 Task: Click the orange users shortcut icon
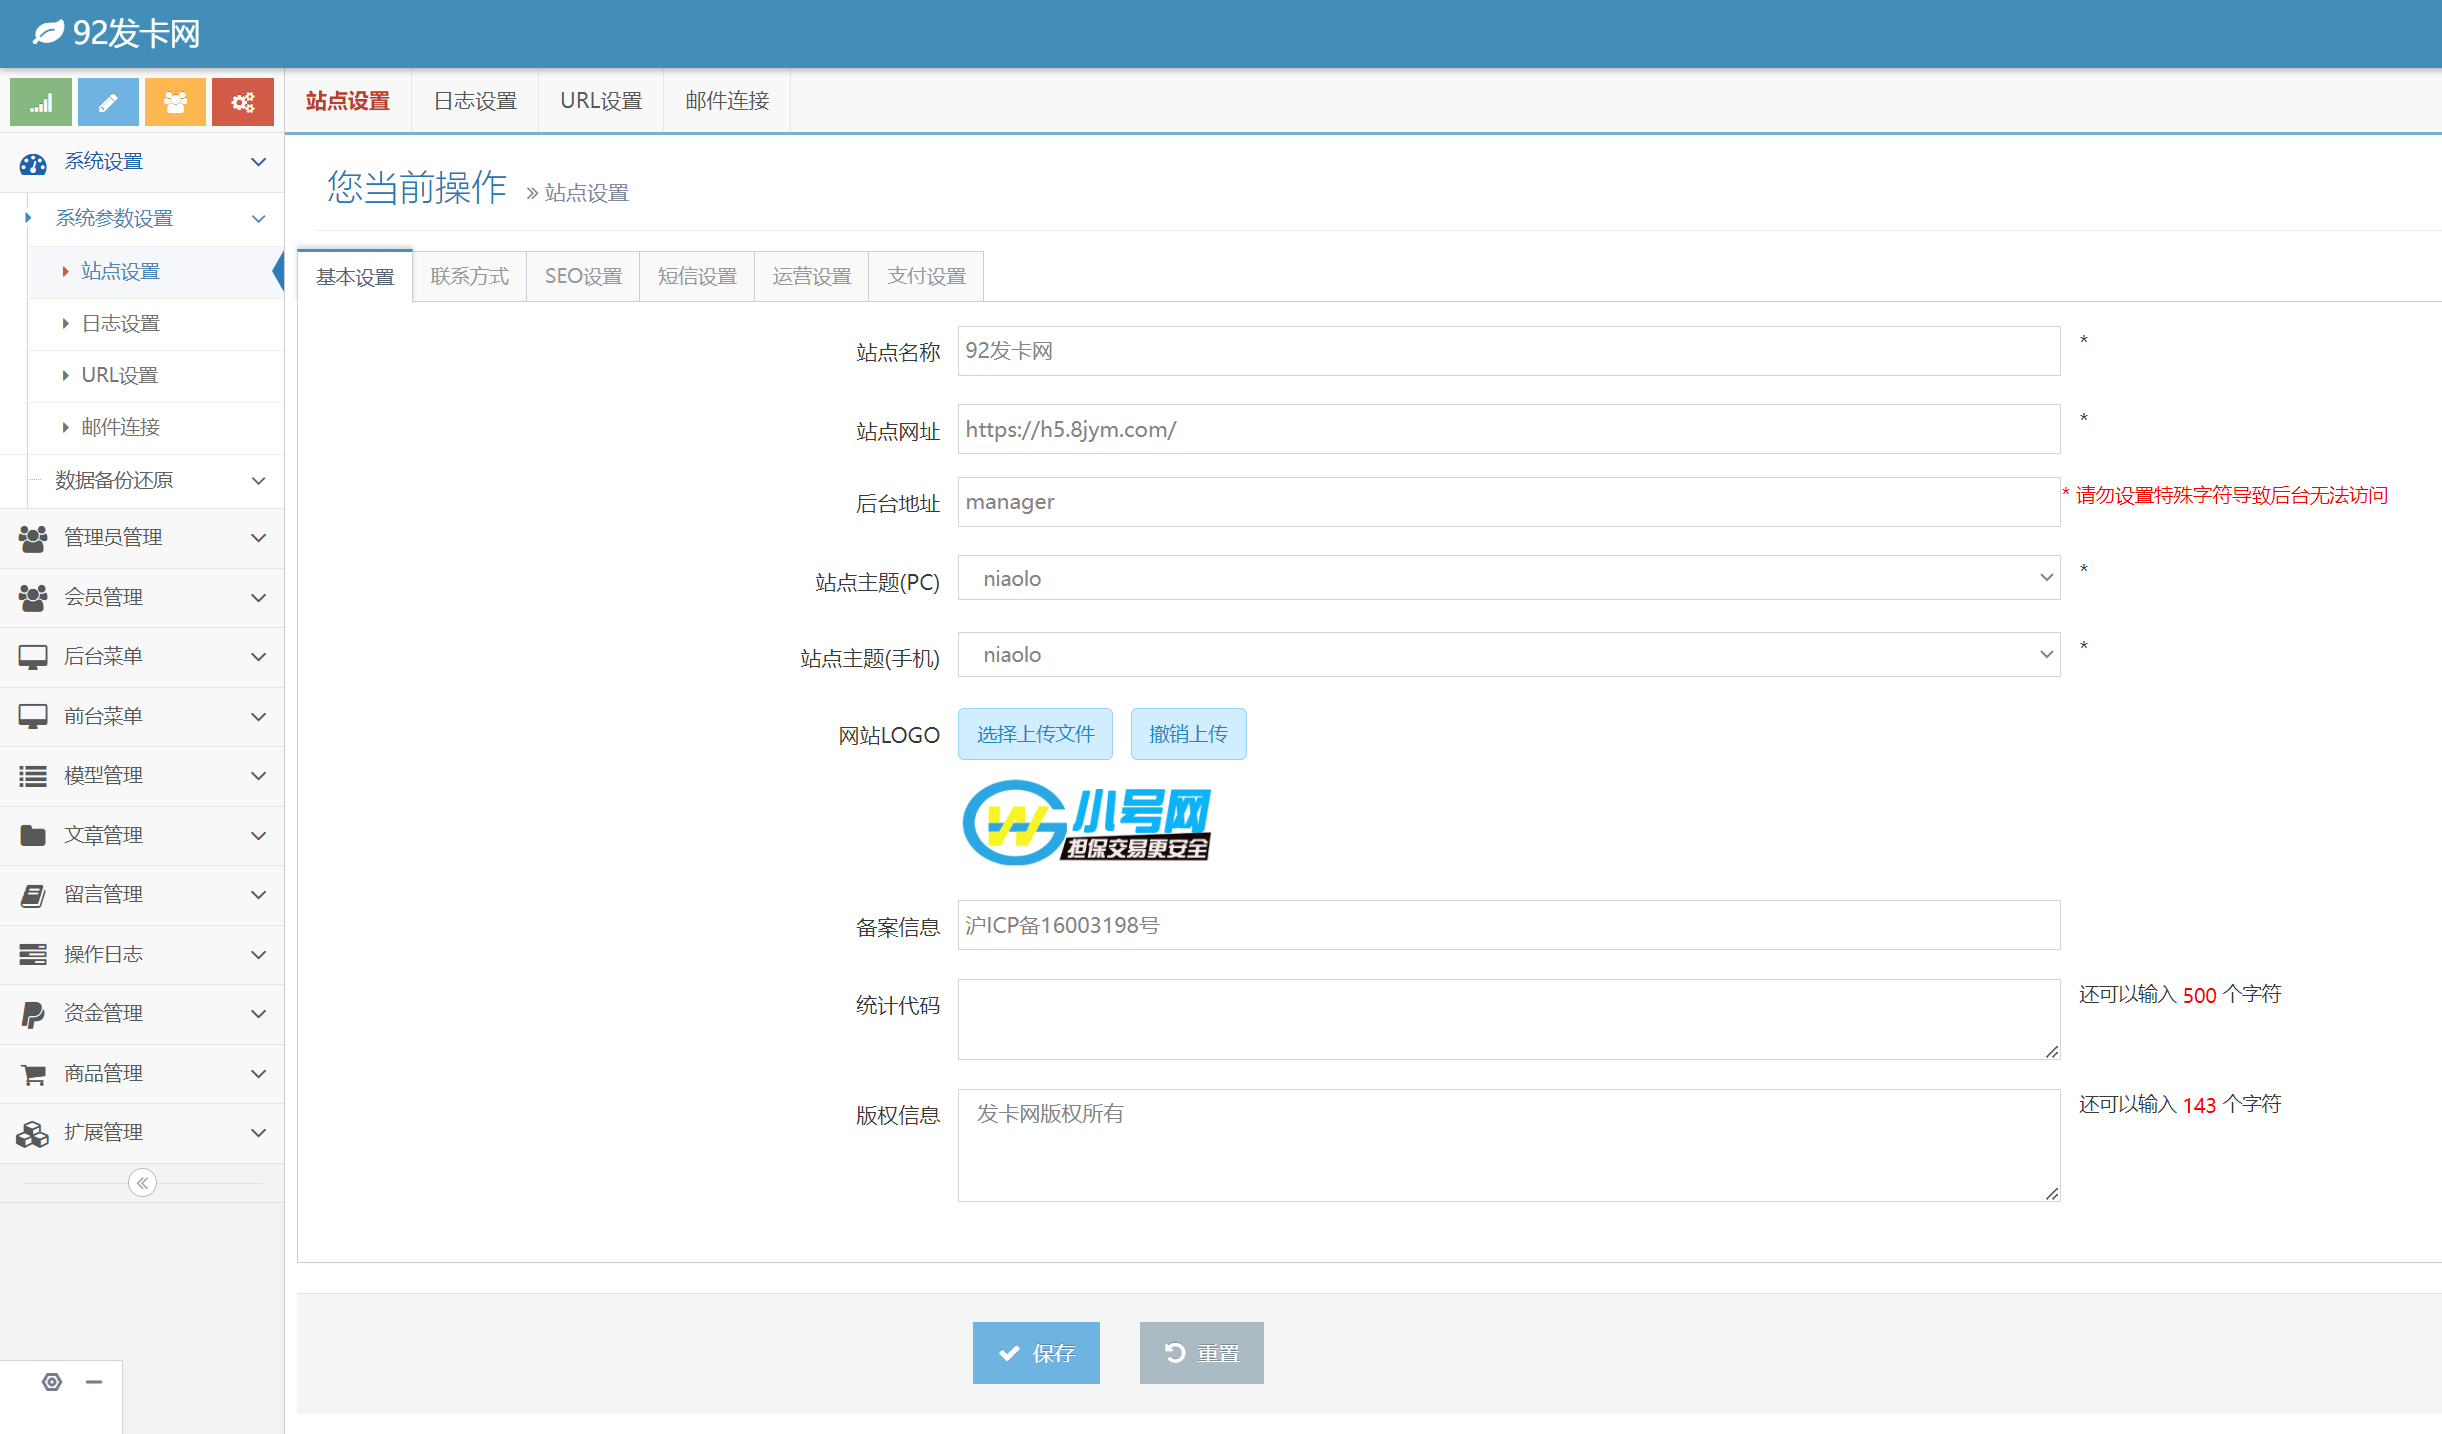coord(175,103)
